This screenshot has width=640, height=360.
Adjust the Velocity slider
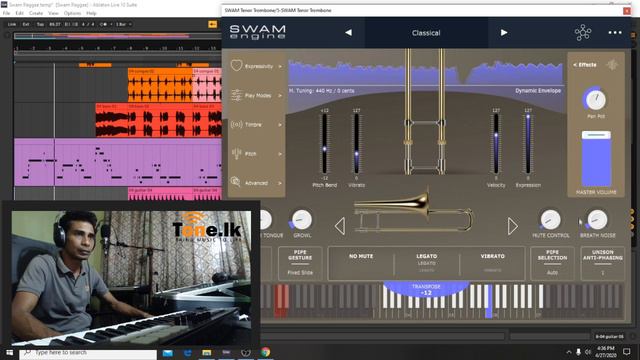pos(496,144)
